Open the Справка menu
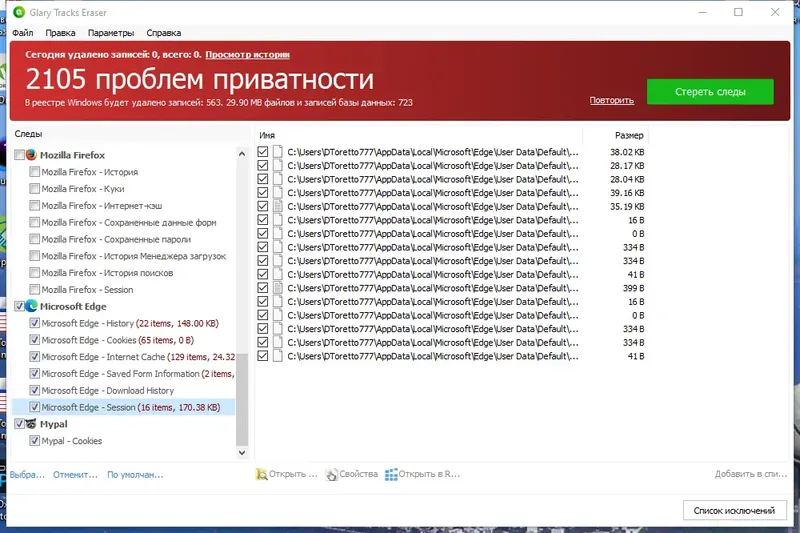Viewport: 800px width, 533px height. click(x=163, y=33)
